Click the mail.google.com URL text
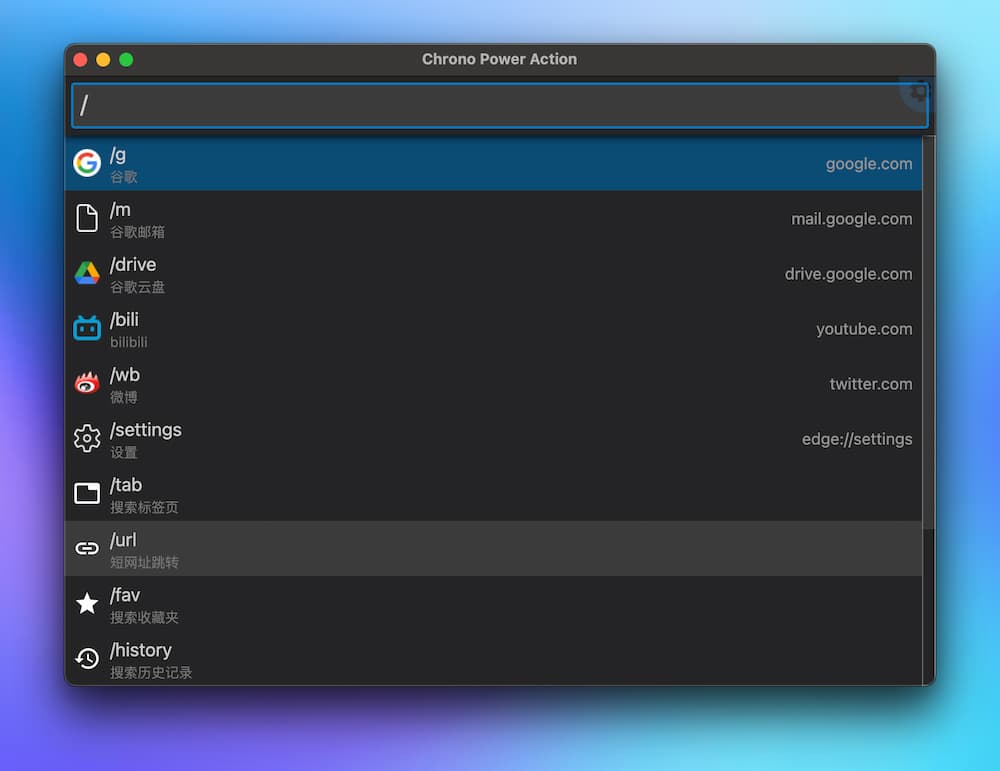 point(851,219)
